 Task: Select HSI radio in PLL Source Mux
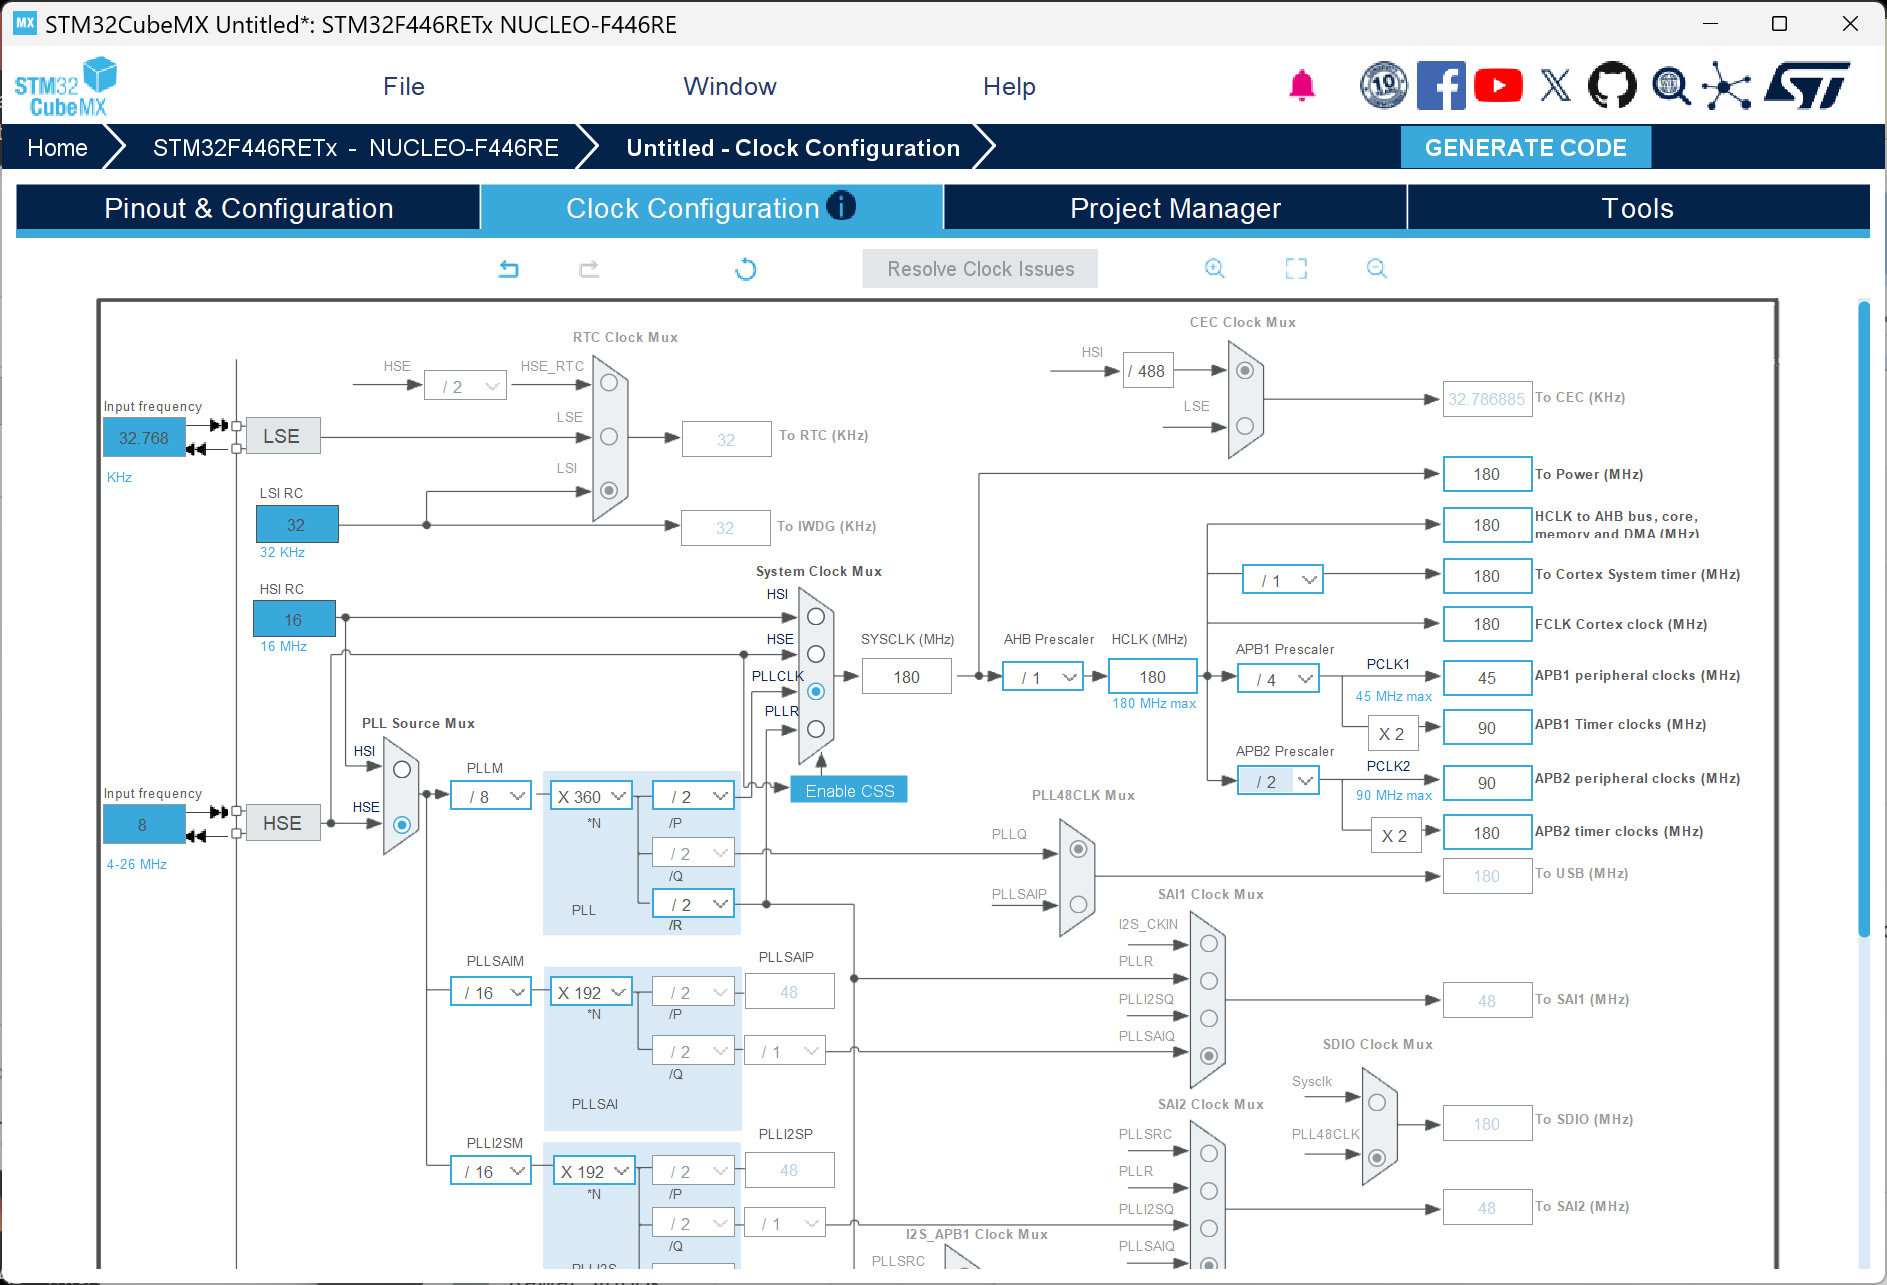(x=402, y=770)
